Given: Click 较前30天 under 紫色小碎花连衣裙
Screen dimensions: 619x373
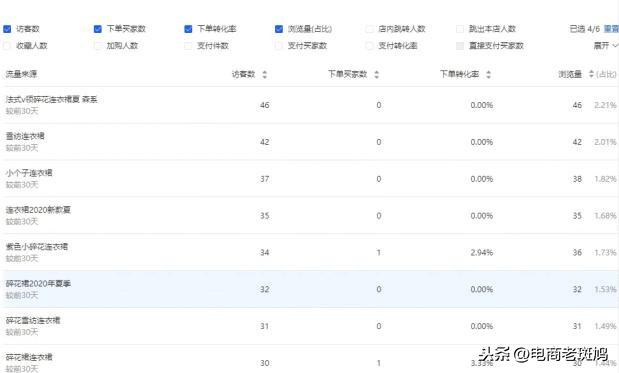Looking at the screenshot, I should pyautogui.click(x=22, y=259).
